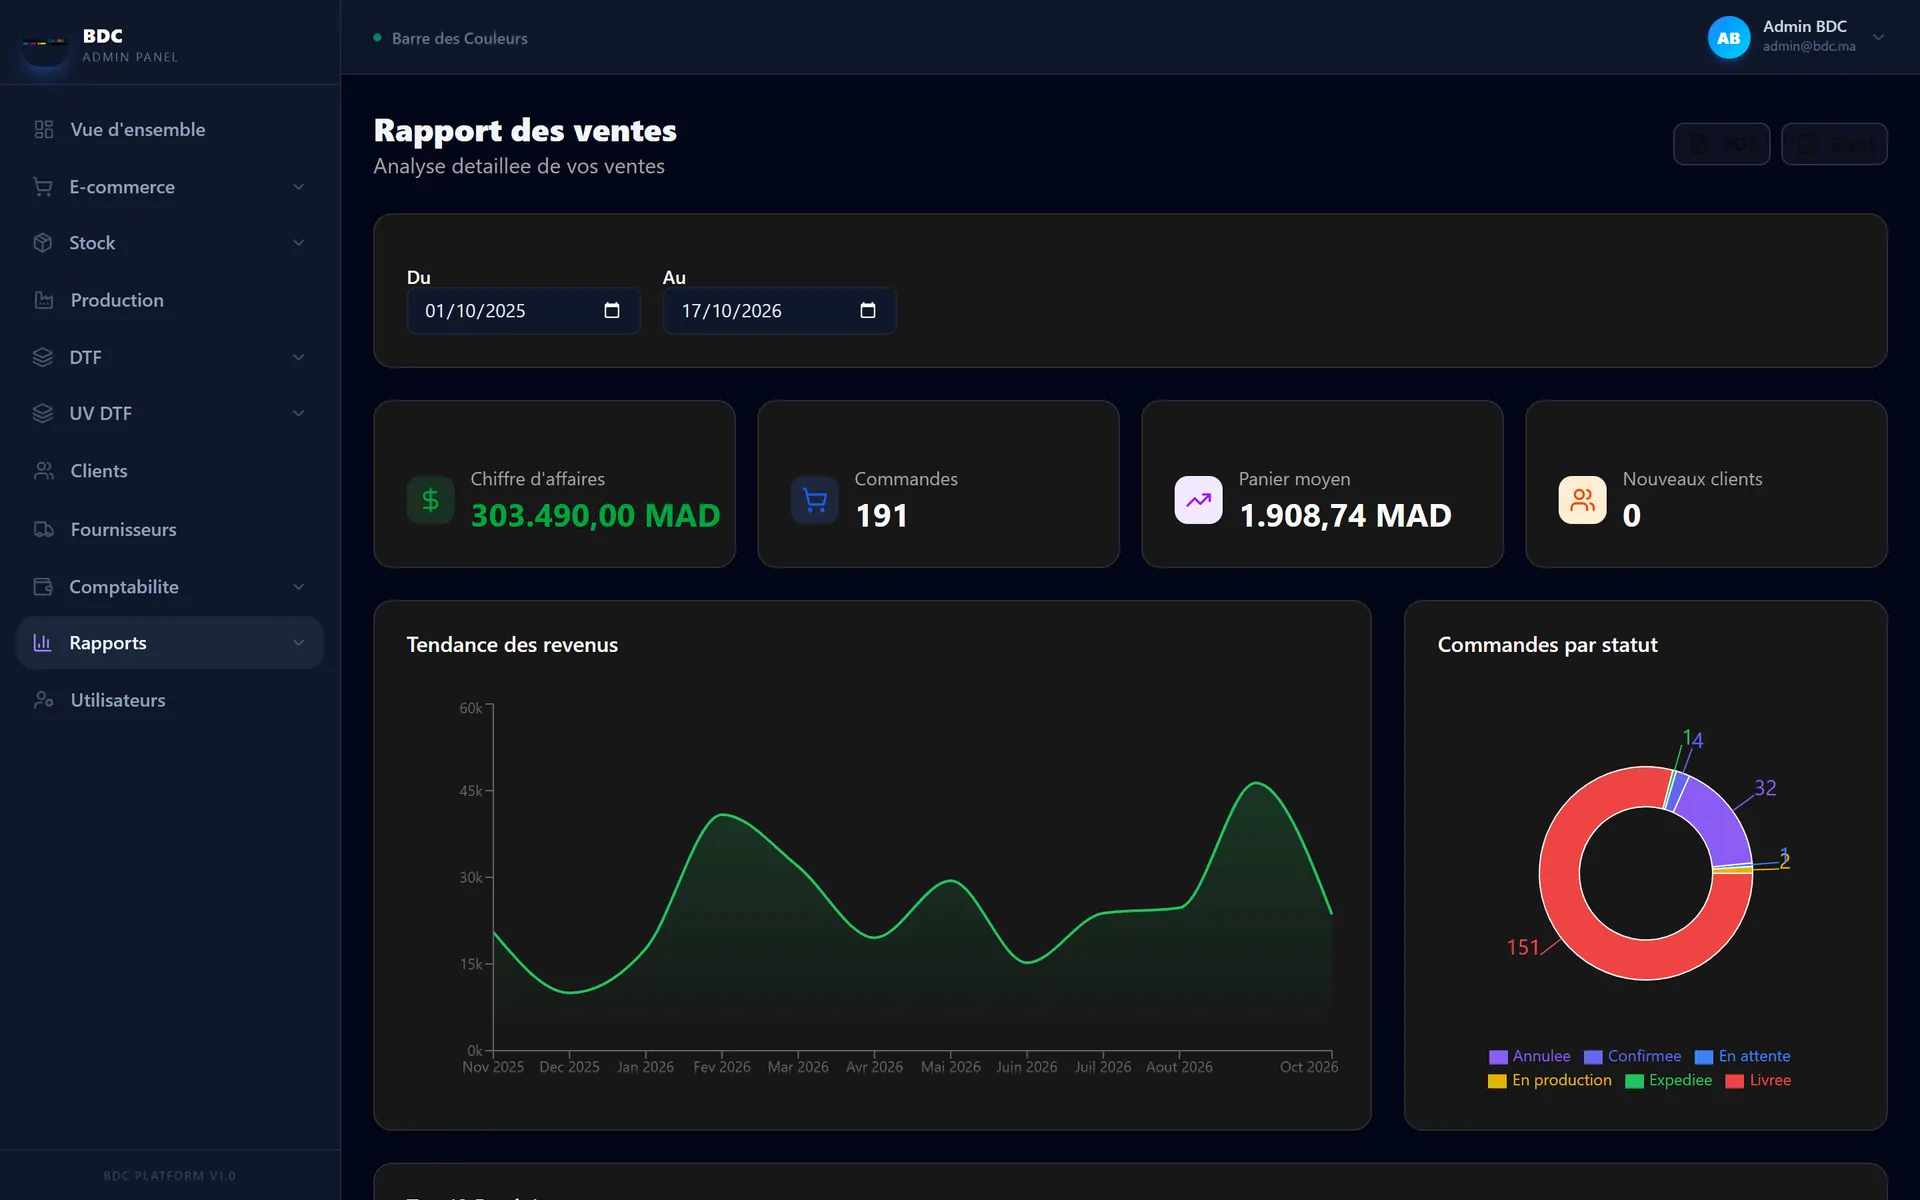Click the Rapports bar chart icon
This screenshot has height=1200, width=1920.
click(43, 643)
